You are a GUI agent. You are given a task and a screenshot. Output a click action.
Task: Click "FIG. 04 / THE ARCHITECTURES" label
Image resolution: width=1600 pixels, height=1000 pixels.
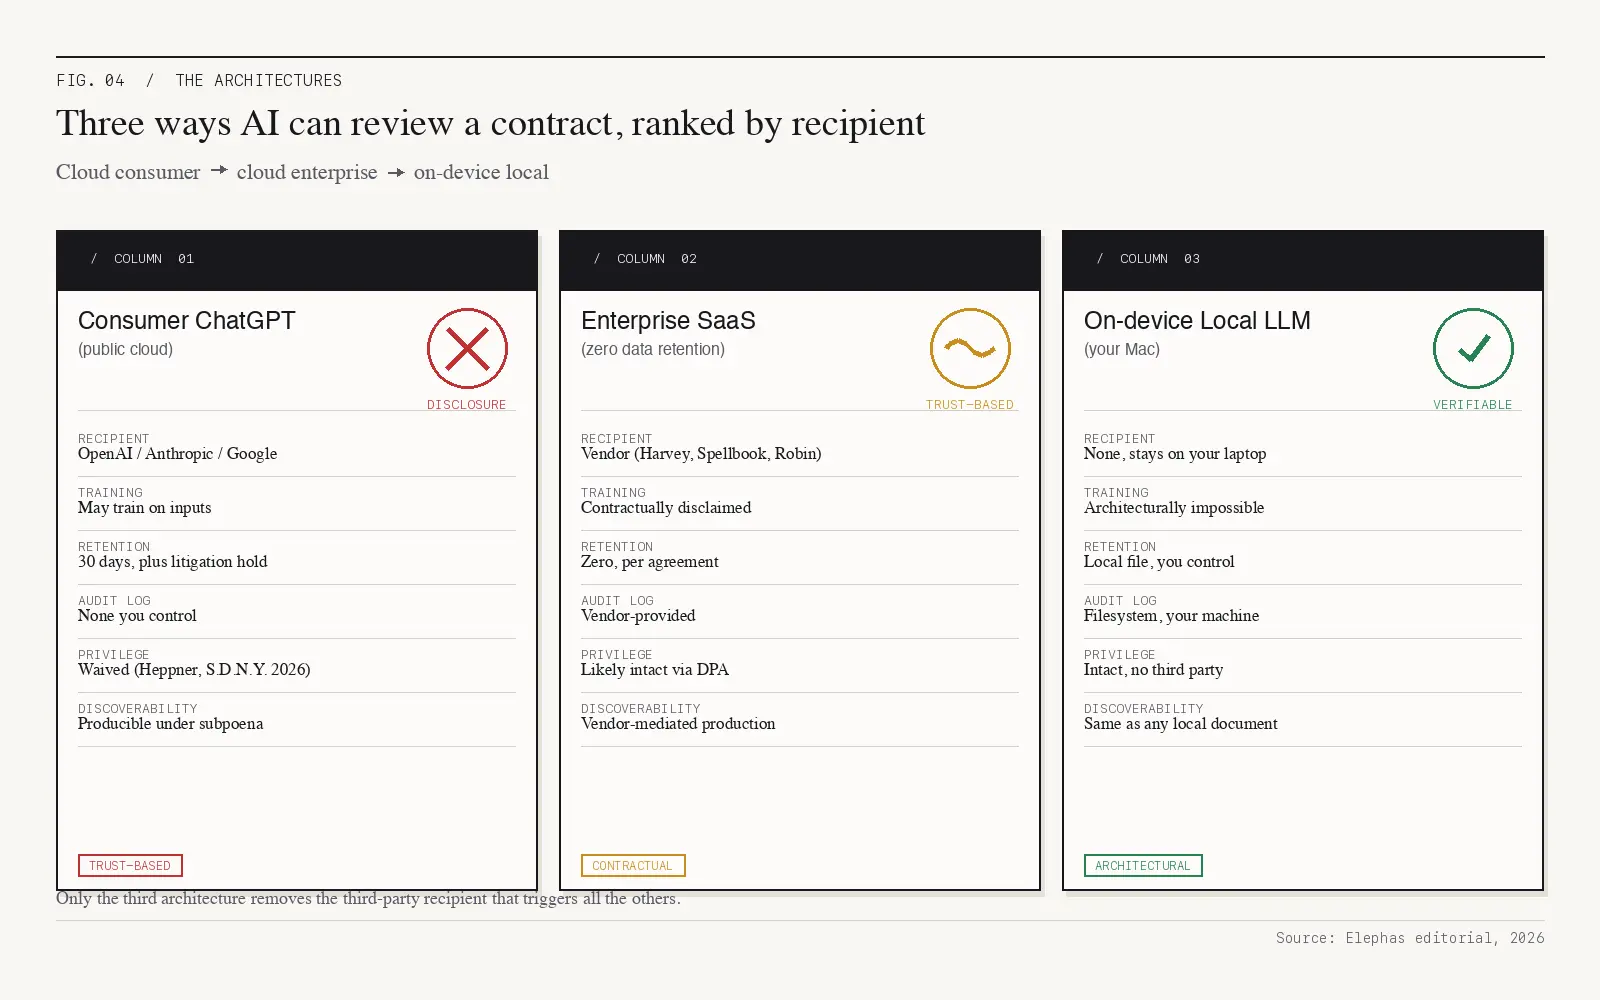199,80
